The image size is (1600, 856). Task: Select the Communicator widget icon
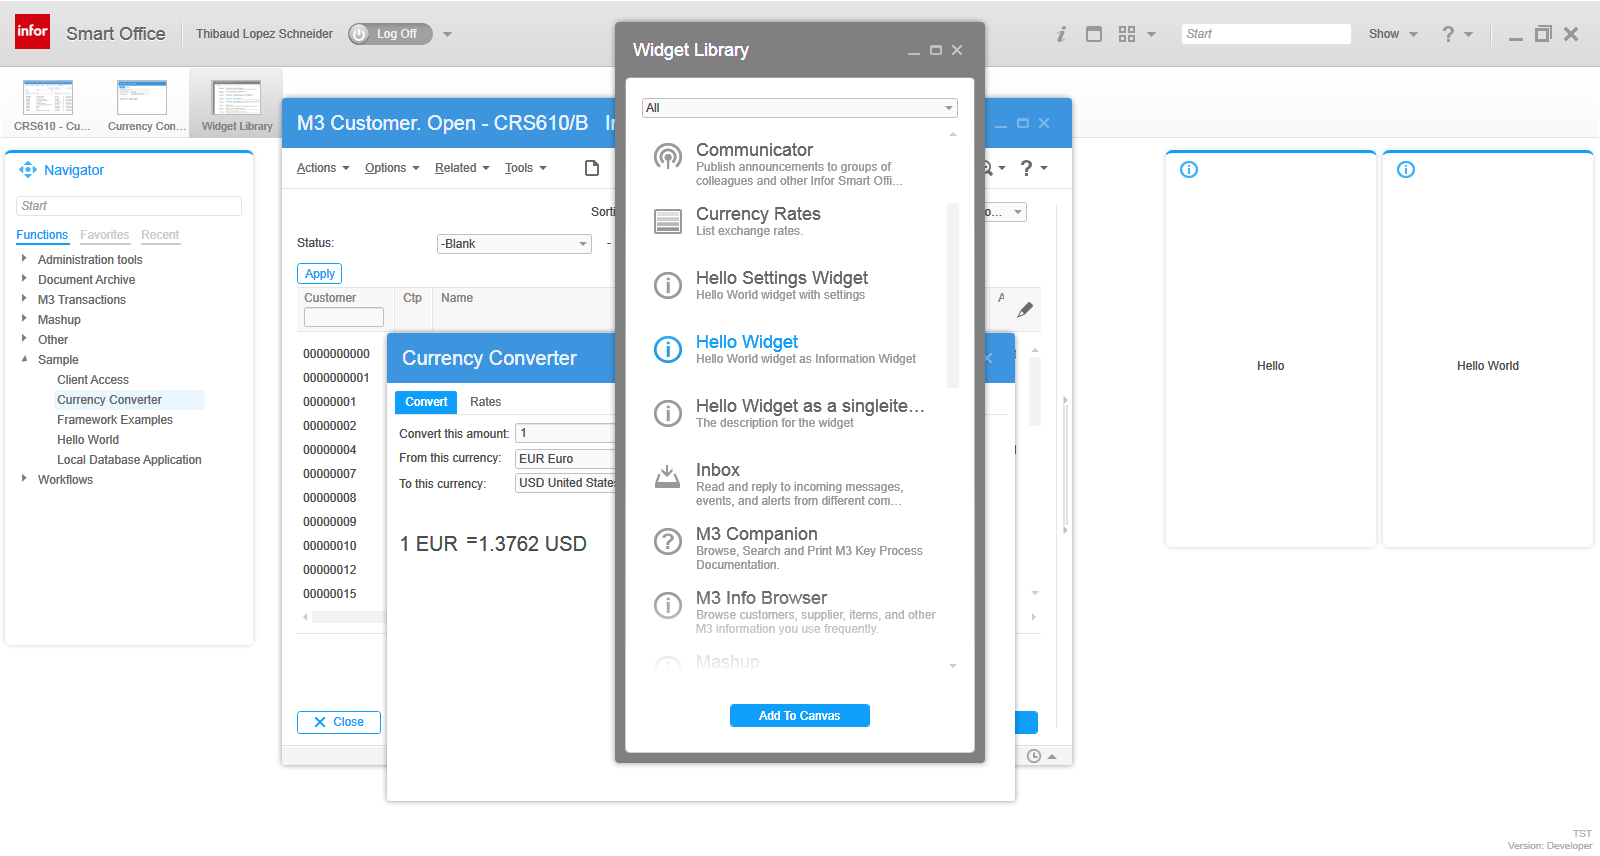[667, 157]
